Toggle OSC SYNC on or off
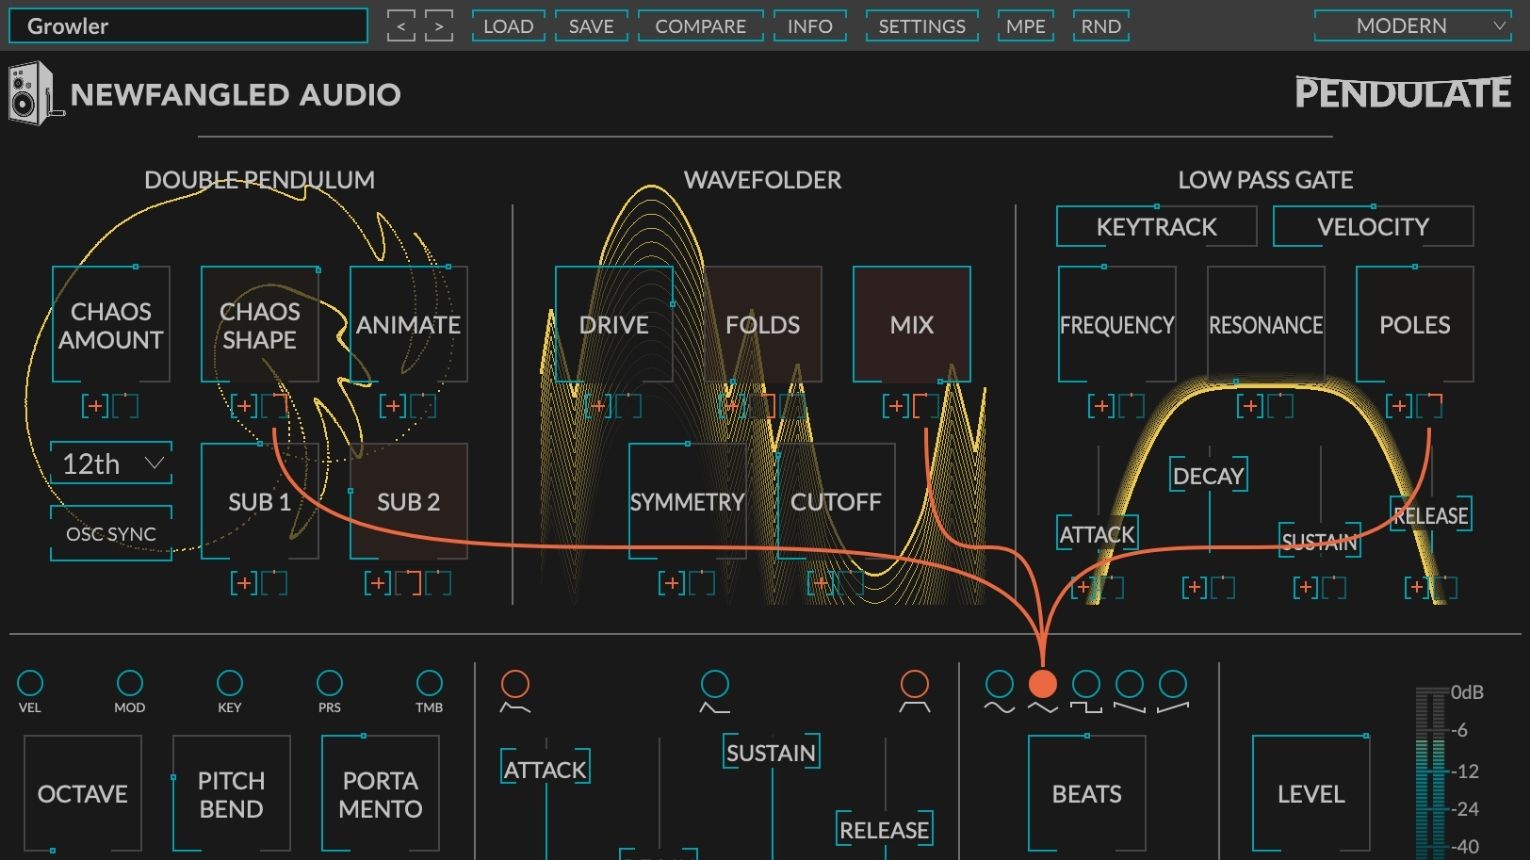This screenshot has width=1530, height=860. coord(111,533)
